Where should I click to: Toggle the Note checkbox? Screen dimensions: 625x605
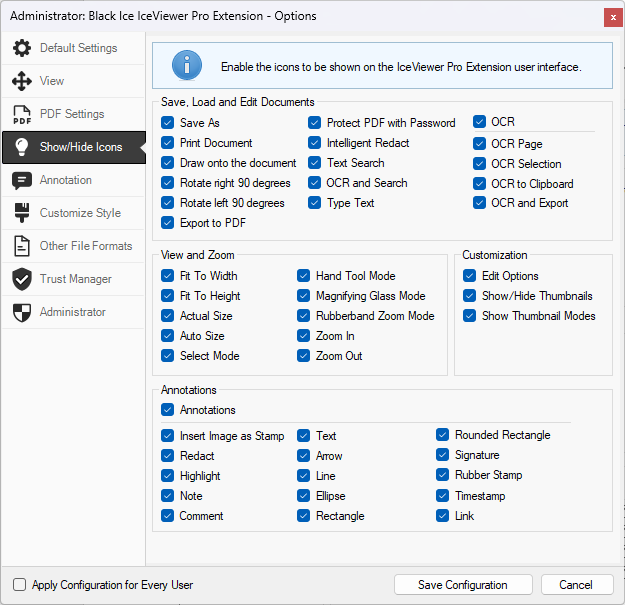tap(167, 495)
